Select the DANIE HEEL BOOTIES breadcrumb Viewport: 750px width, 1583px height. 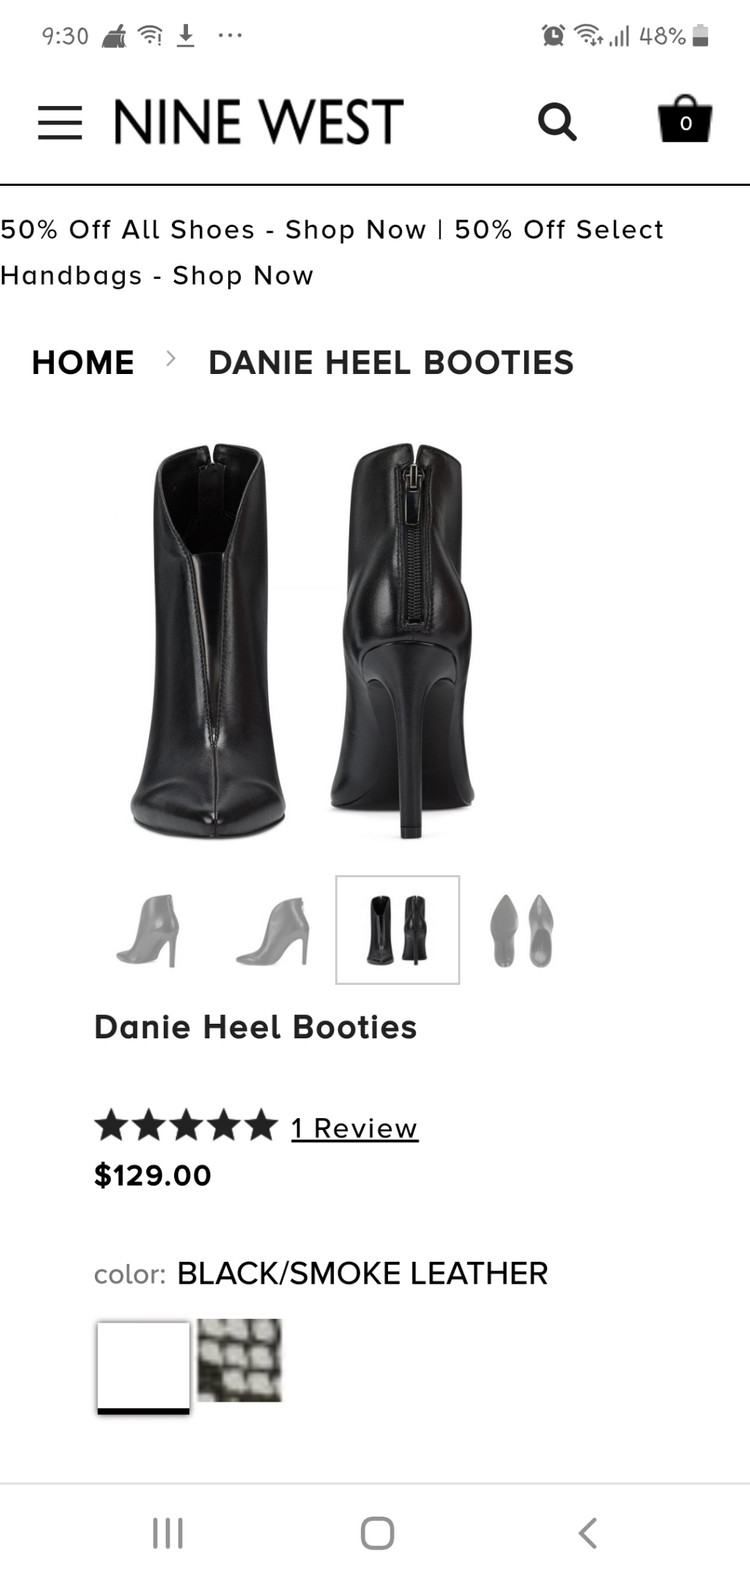(391, 362)
